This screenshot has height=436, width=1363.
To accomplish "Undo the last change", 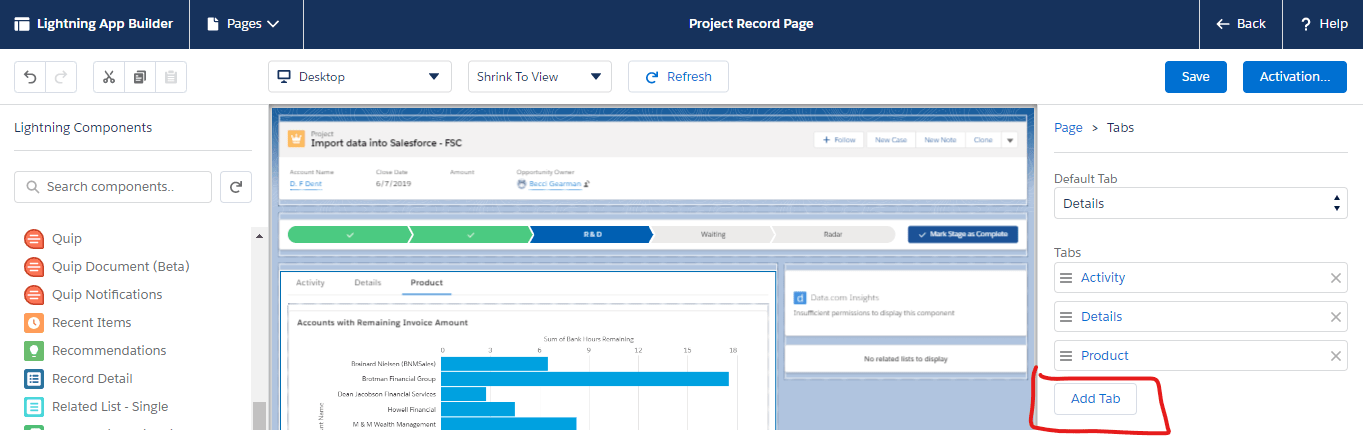I will point(30,77).
